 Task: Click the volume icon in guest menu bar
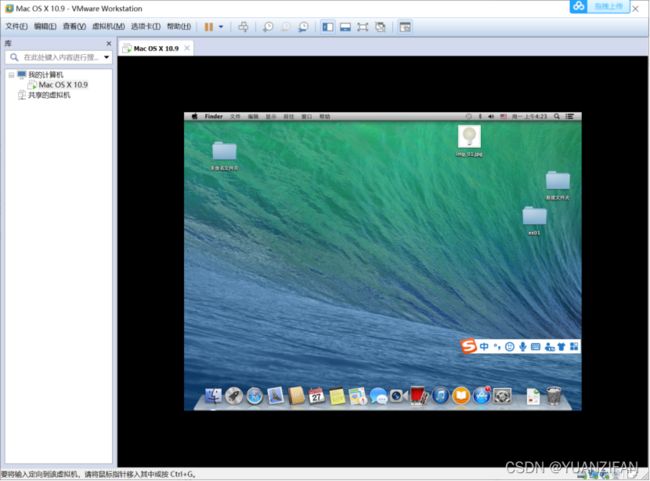point(491,117)
